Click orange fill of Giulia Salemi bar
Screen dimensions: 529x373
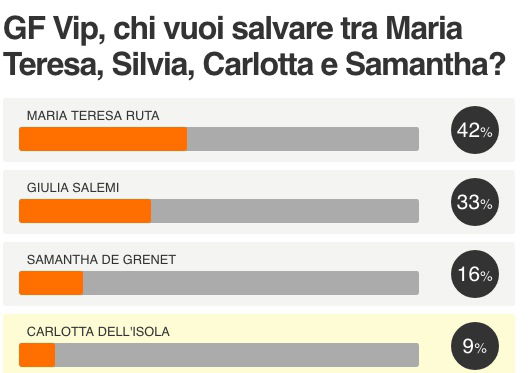click(x=85, y=211)
